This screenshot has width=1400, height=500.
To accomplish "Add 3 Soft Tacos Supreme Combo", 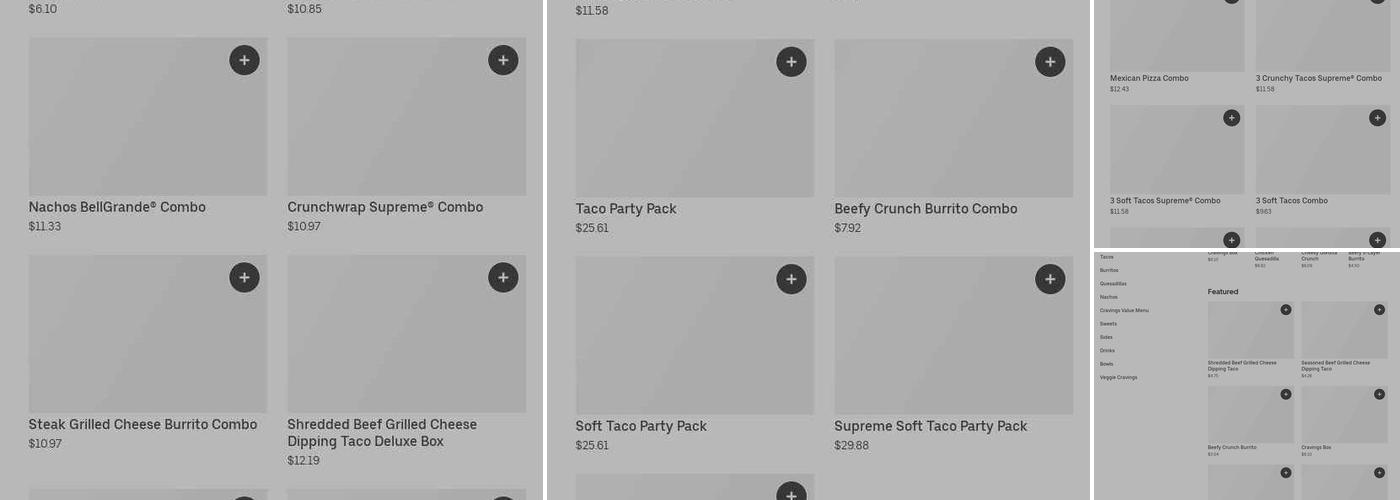I will point(1231,118).
